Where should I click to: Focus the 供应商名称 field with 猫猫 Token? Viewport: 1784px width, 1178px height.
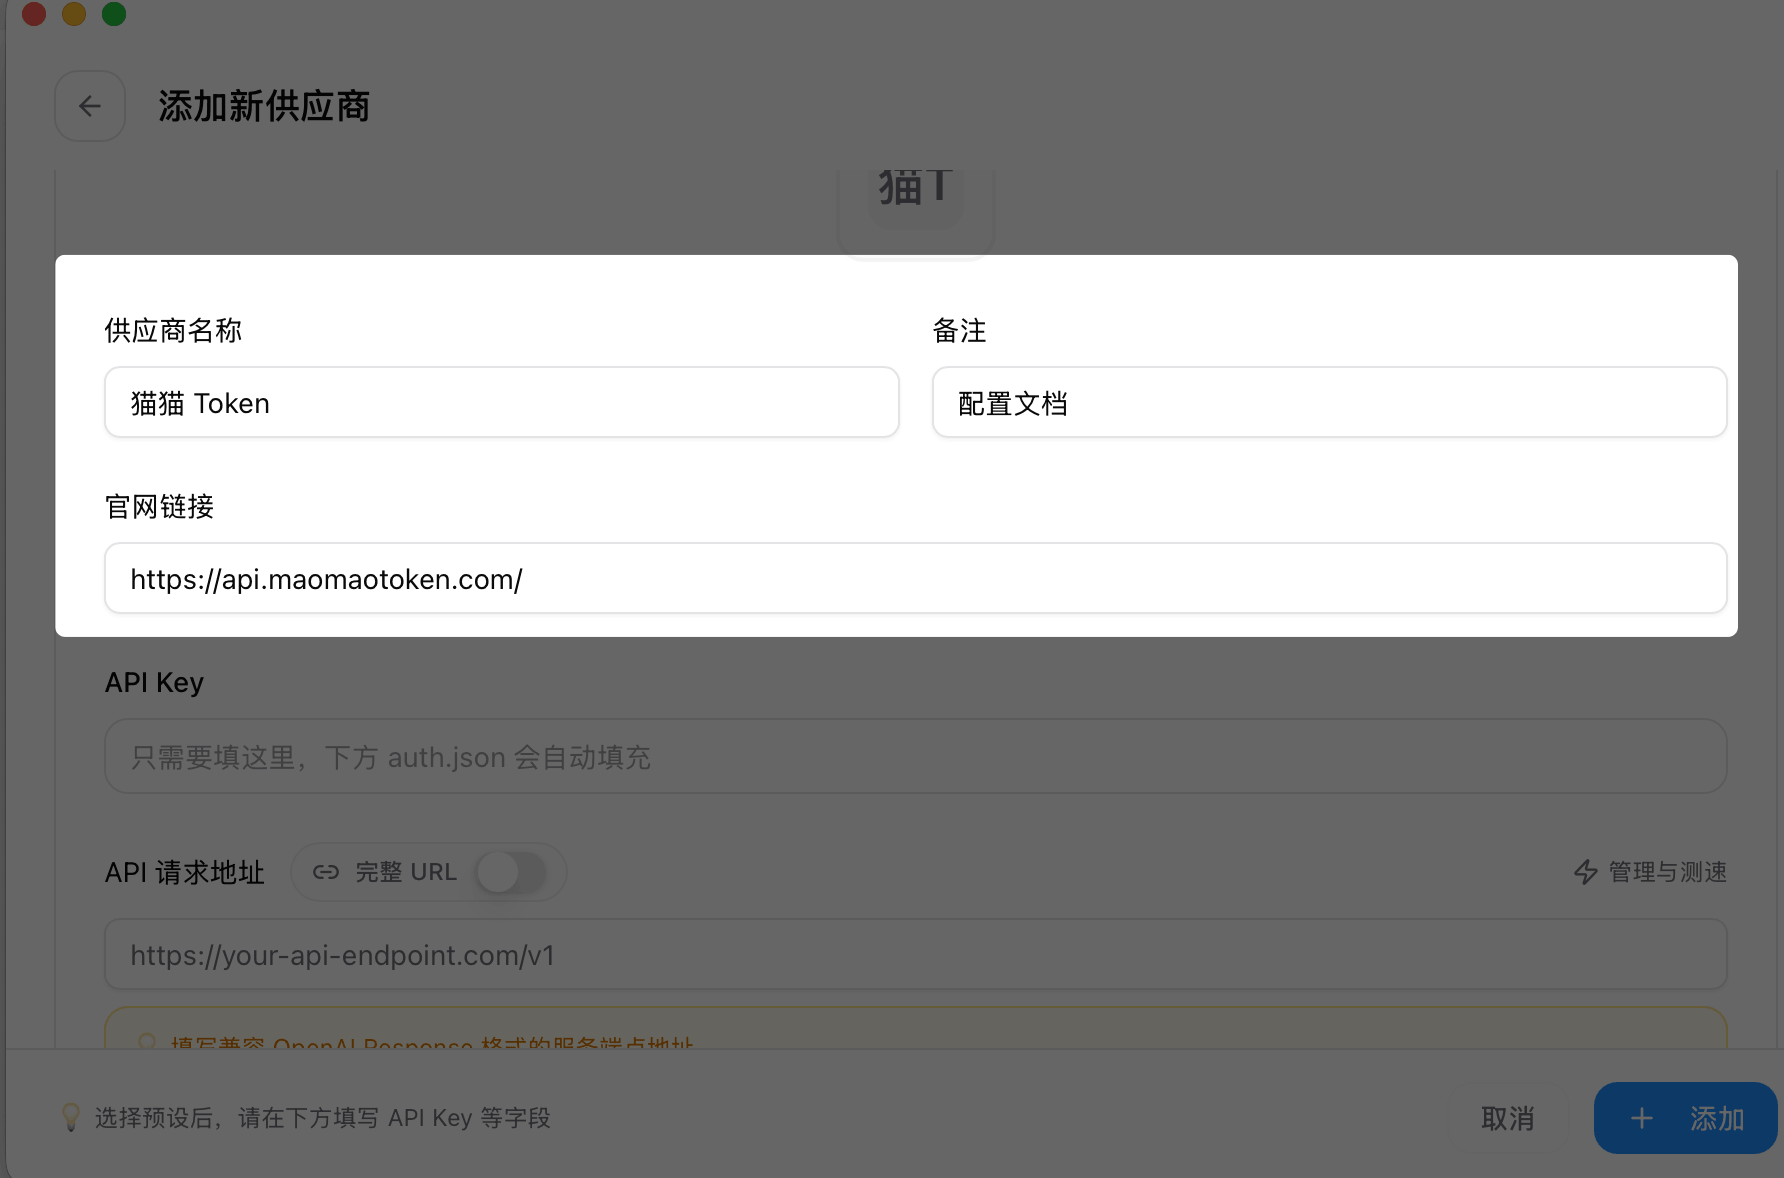coord(502,402)
